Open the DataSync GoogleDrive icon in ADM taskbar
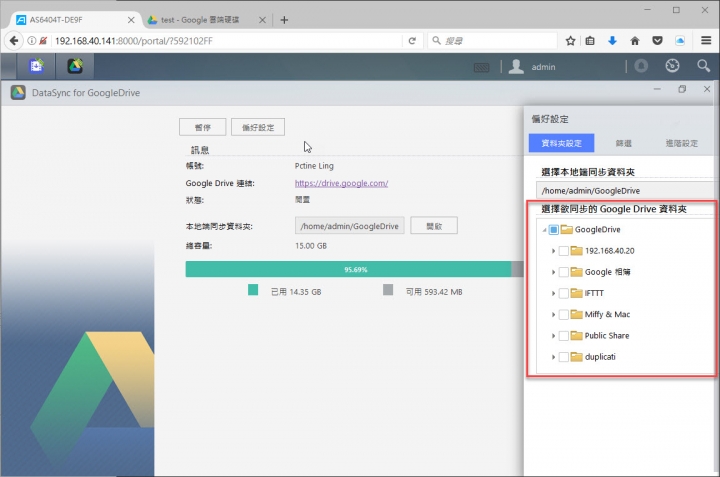The width and height of the screenshot is (720, 477). (75, 66)
